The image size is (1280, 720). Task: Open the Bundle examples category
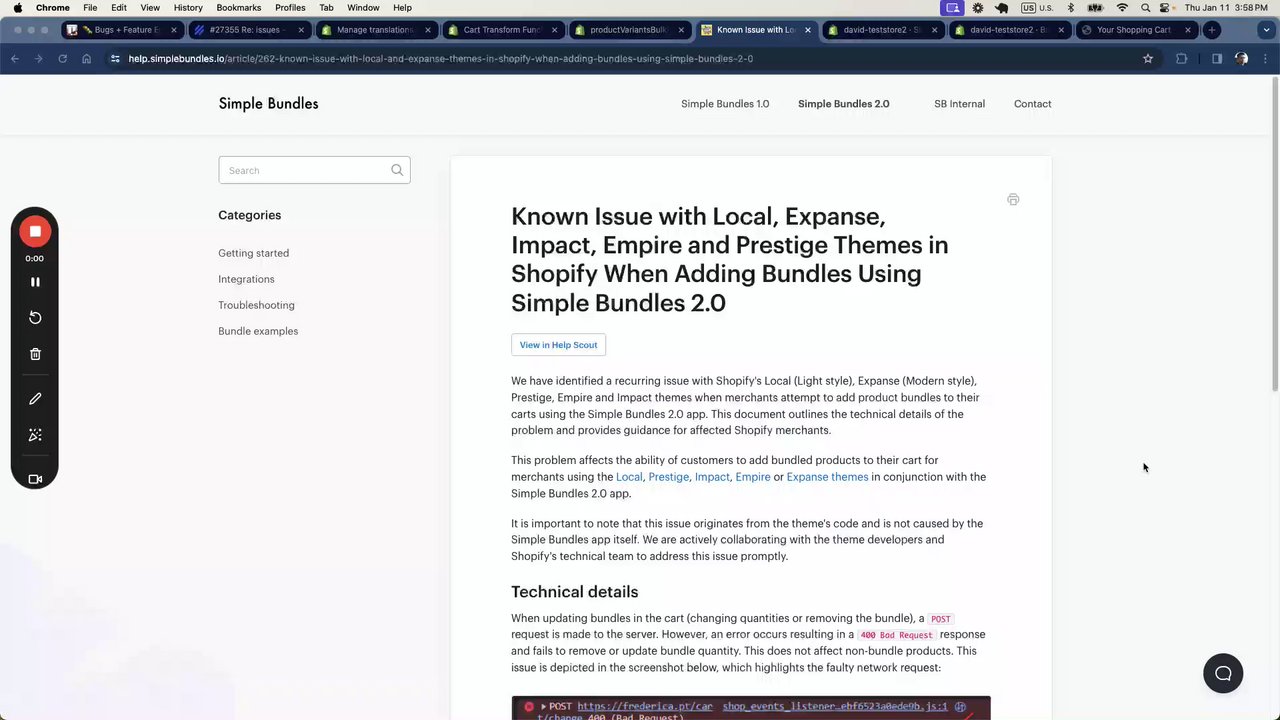pos(258,331)
